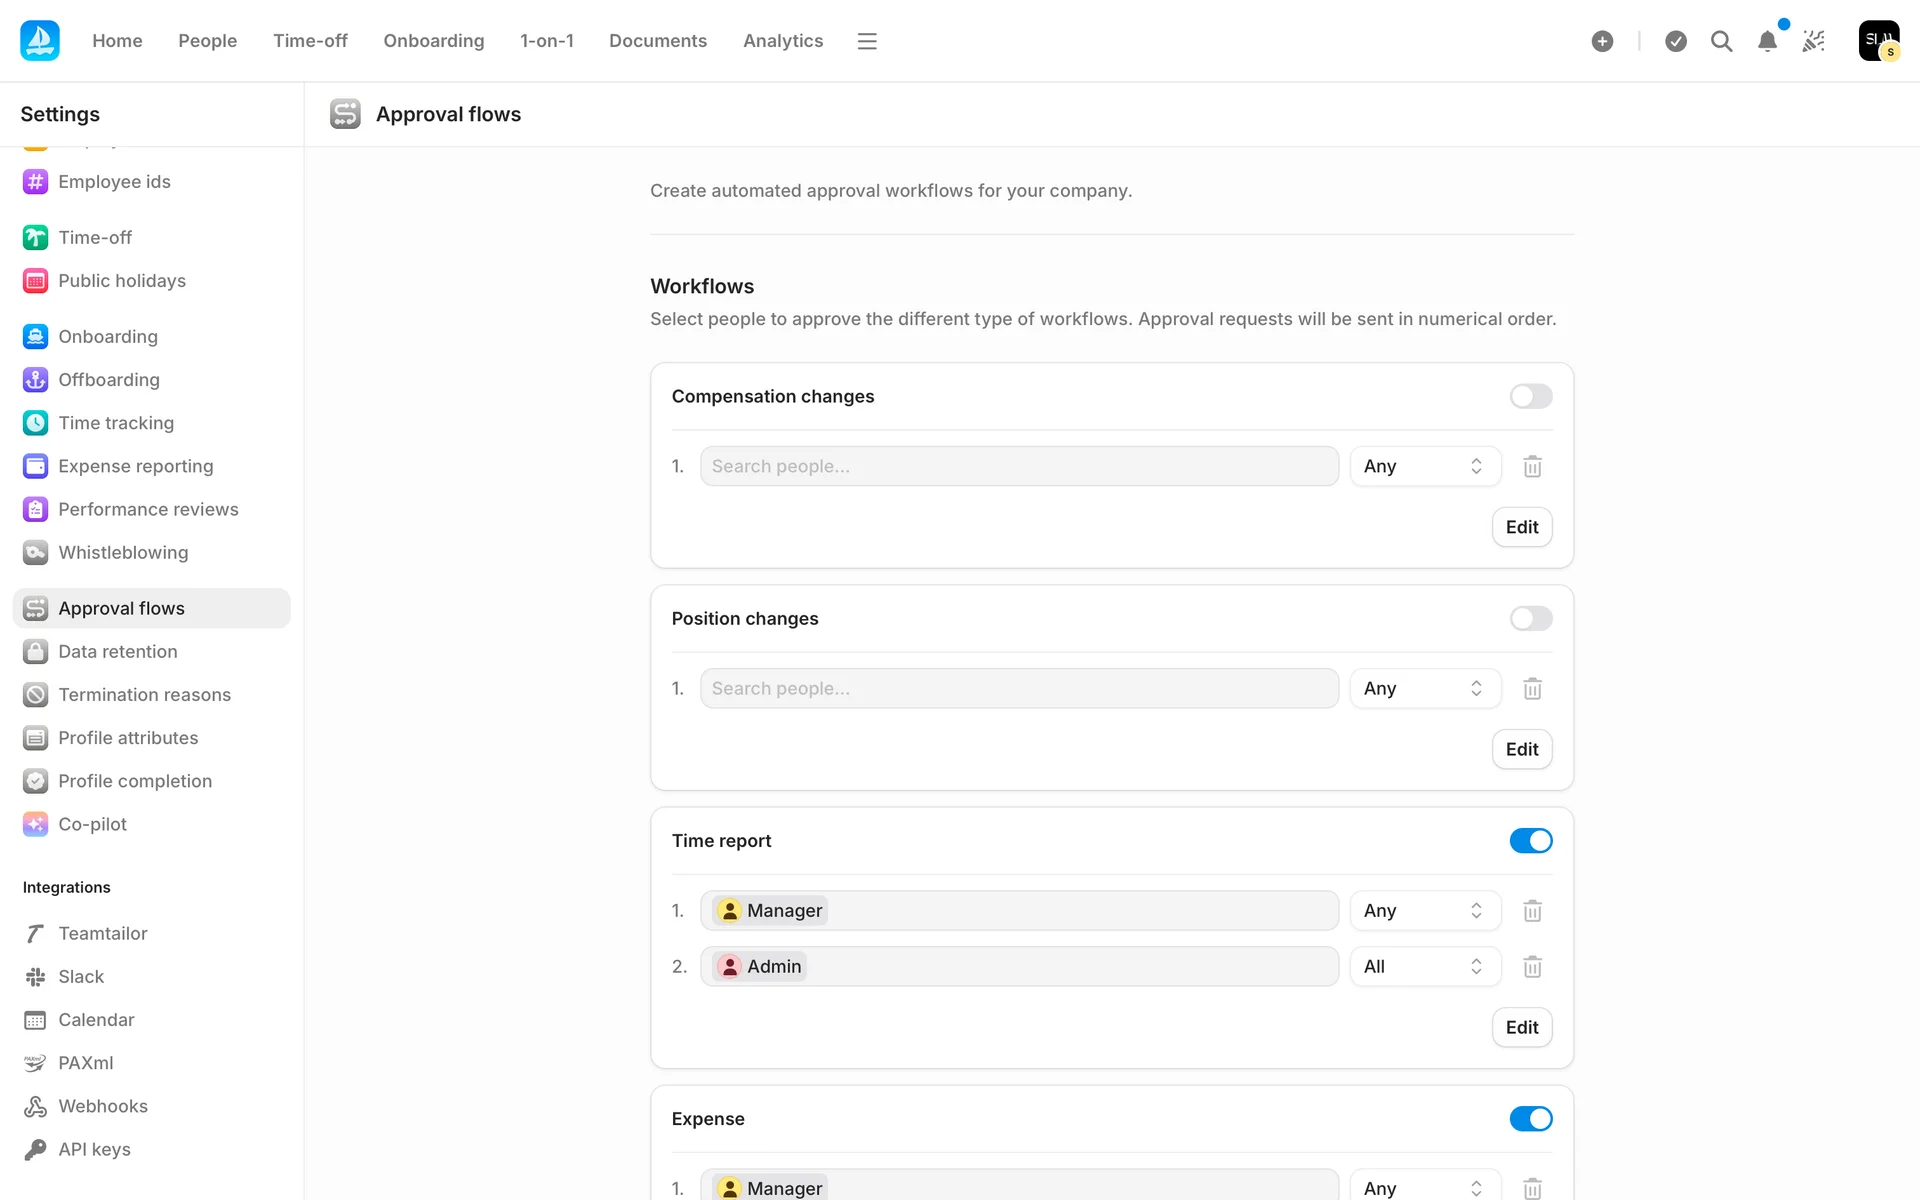1920x1200 pixels.
Task: Disable the Time report workflow toggle
Action: [1530, 841]
